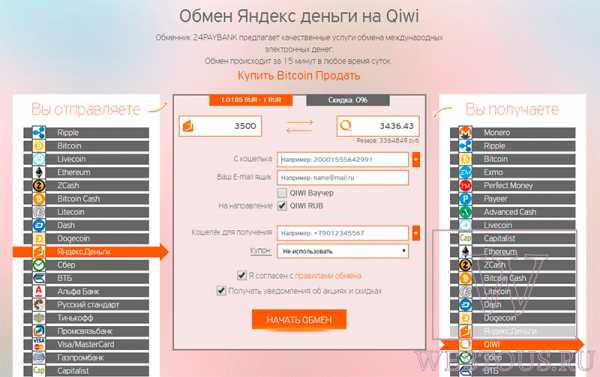Image resolution: width=600 pixels, height=377 pixels.
Task: Click the swap direction arrows between amounts
Action: pos(300,126)
